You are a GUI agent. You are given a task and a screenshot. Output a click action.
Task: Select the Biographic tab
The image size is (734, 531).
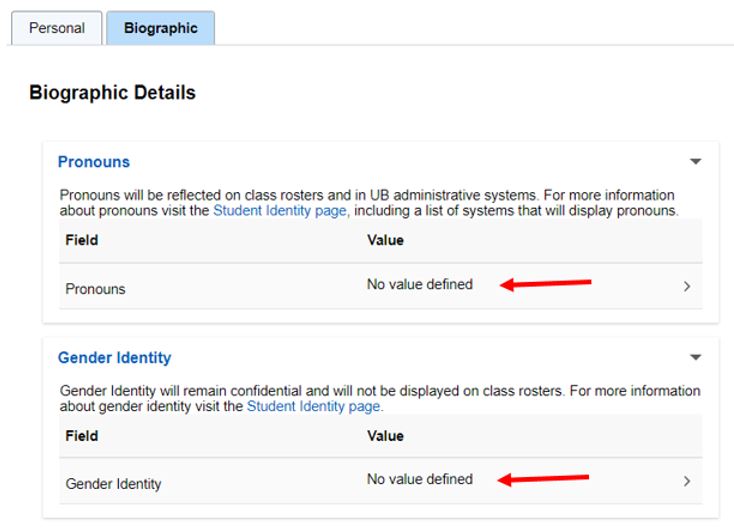160,28
